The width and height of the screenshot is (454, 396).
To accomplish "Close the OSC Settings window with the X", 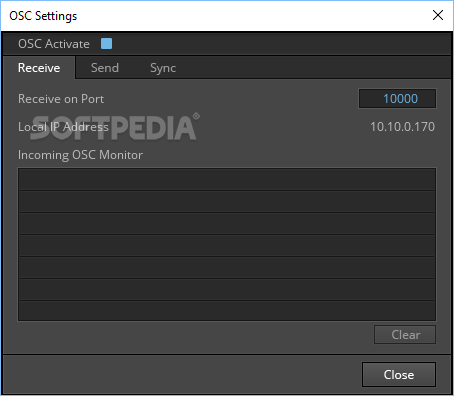I will [438, 15].
